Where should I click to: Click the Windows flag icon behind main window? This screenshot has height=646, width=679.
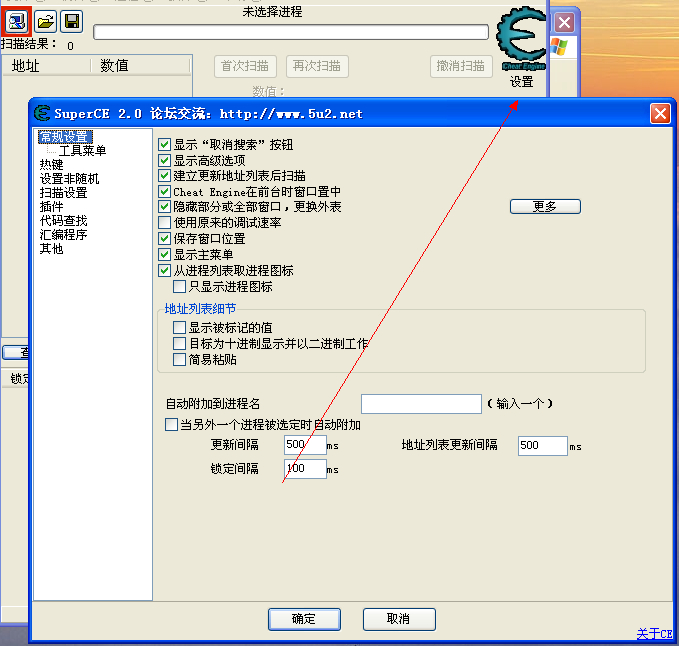(559, 47)
